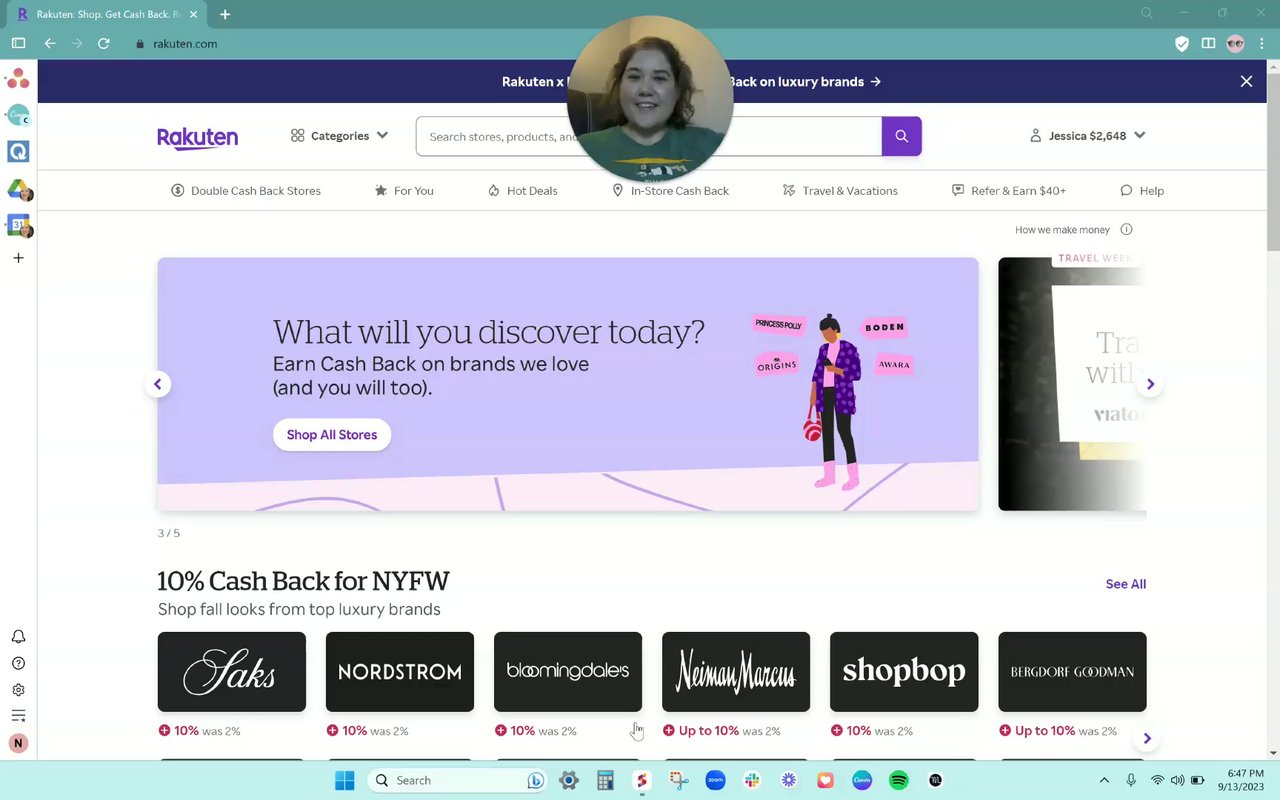Open the blue Q app in the sidebar
The image size is (1280, 800).
coord(18,151)
